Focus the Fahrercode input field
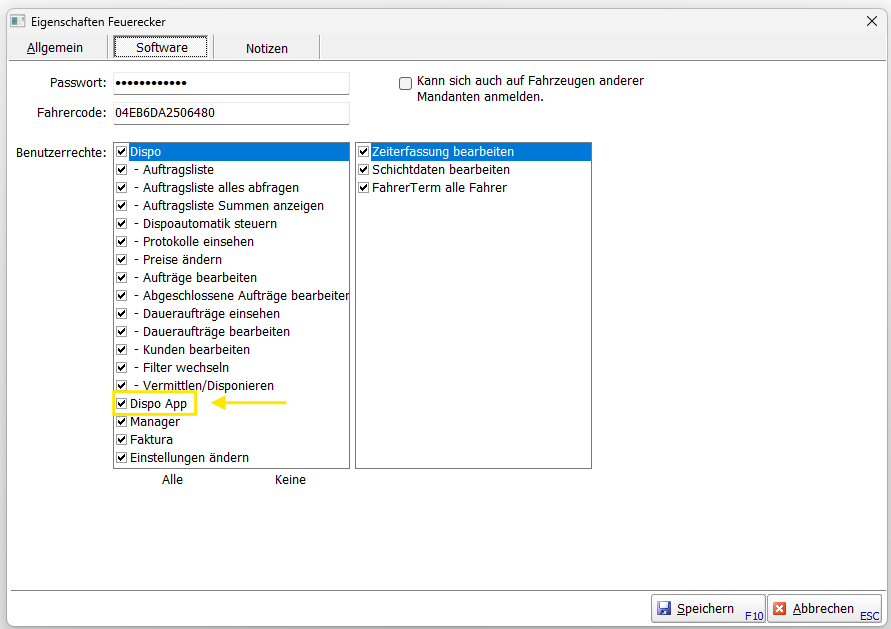891x629 pixels. (230, 113)
